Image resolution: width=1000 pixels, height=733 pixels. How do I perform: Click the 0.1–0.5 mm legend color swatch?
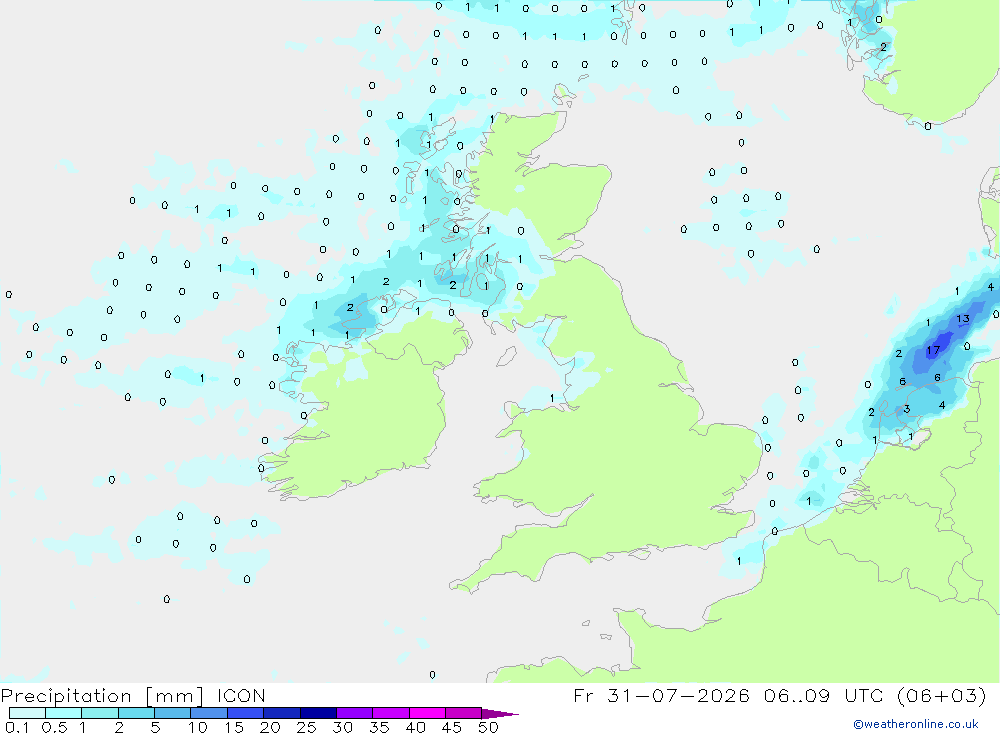click(x=27, y=713)
